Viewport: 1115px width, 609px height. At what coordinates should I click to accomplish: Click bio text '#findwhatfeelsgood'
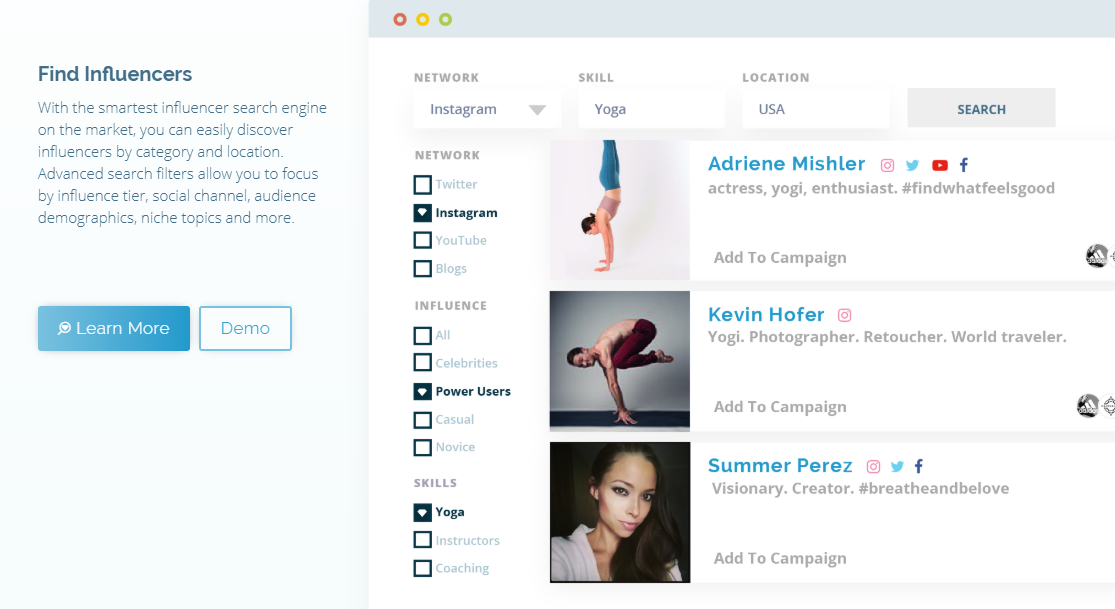point(978,189)
